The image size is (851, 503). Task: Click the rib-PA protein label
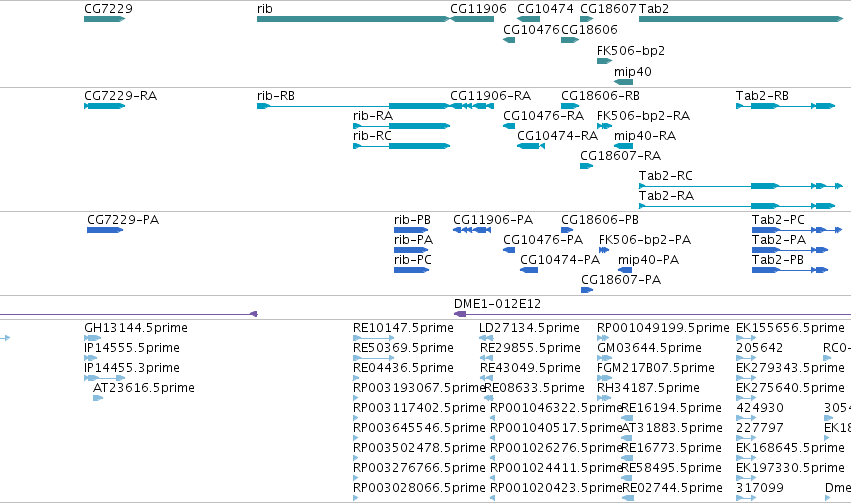(414, 240)
